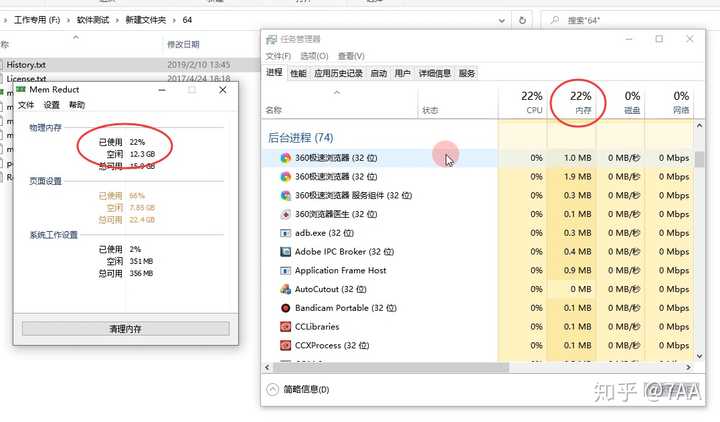
Task: Click the 修改日期 column header in Explorer
Action: [x=183, y=45]
